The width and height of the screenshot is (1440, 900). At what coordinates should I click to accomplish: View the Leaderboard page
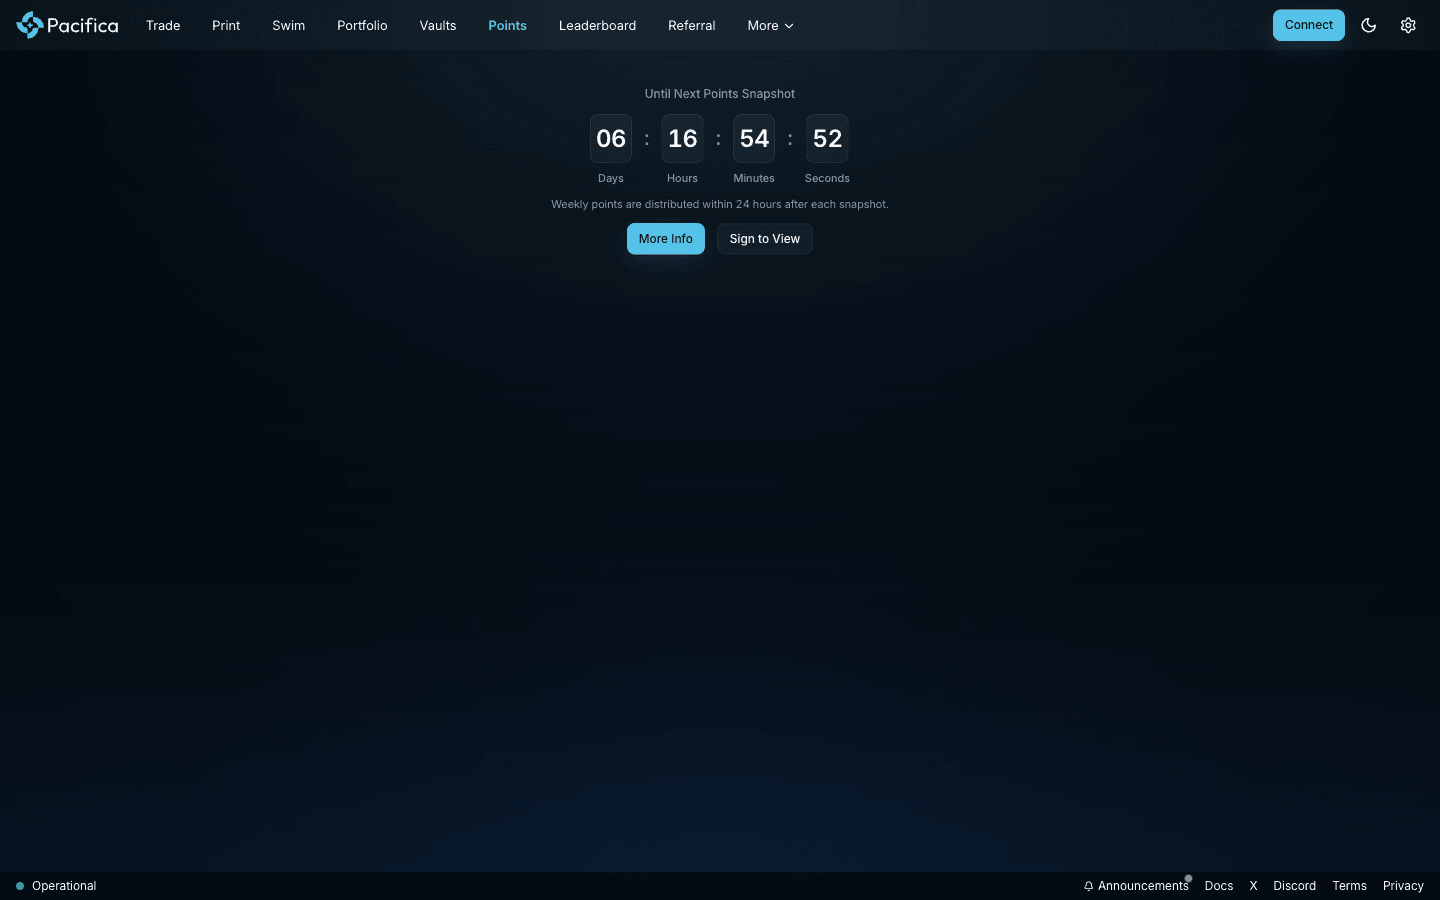coord(597,25)
